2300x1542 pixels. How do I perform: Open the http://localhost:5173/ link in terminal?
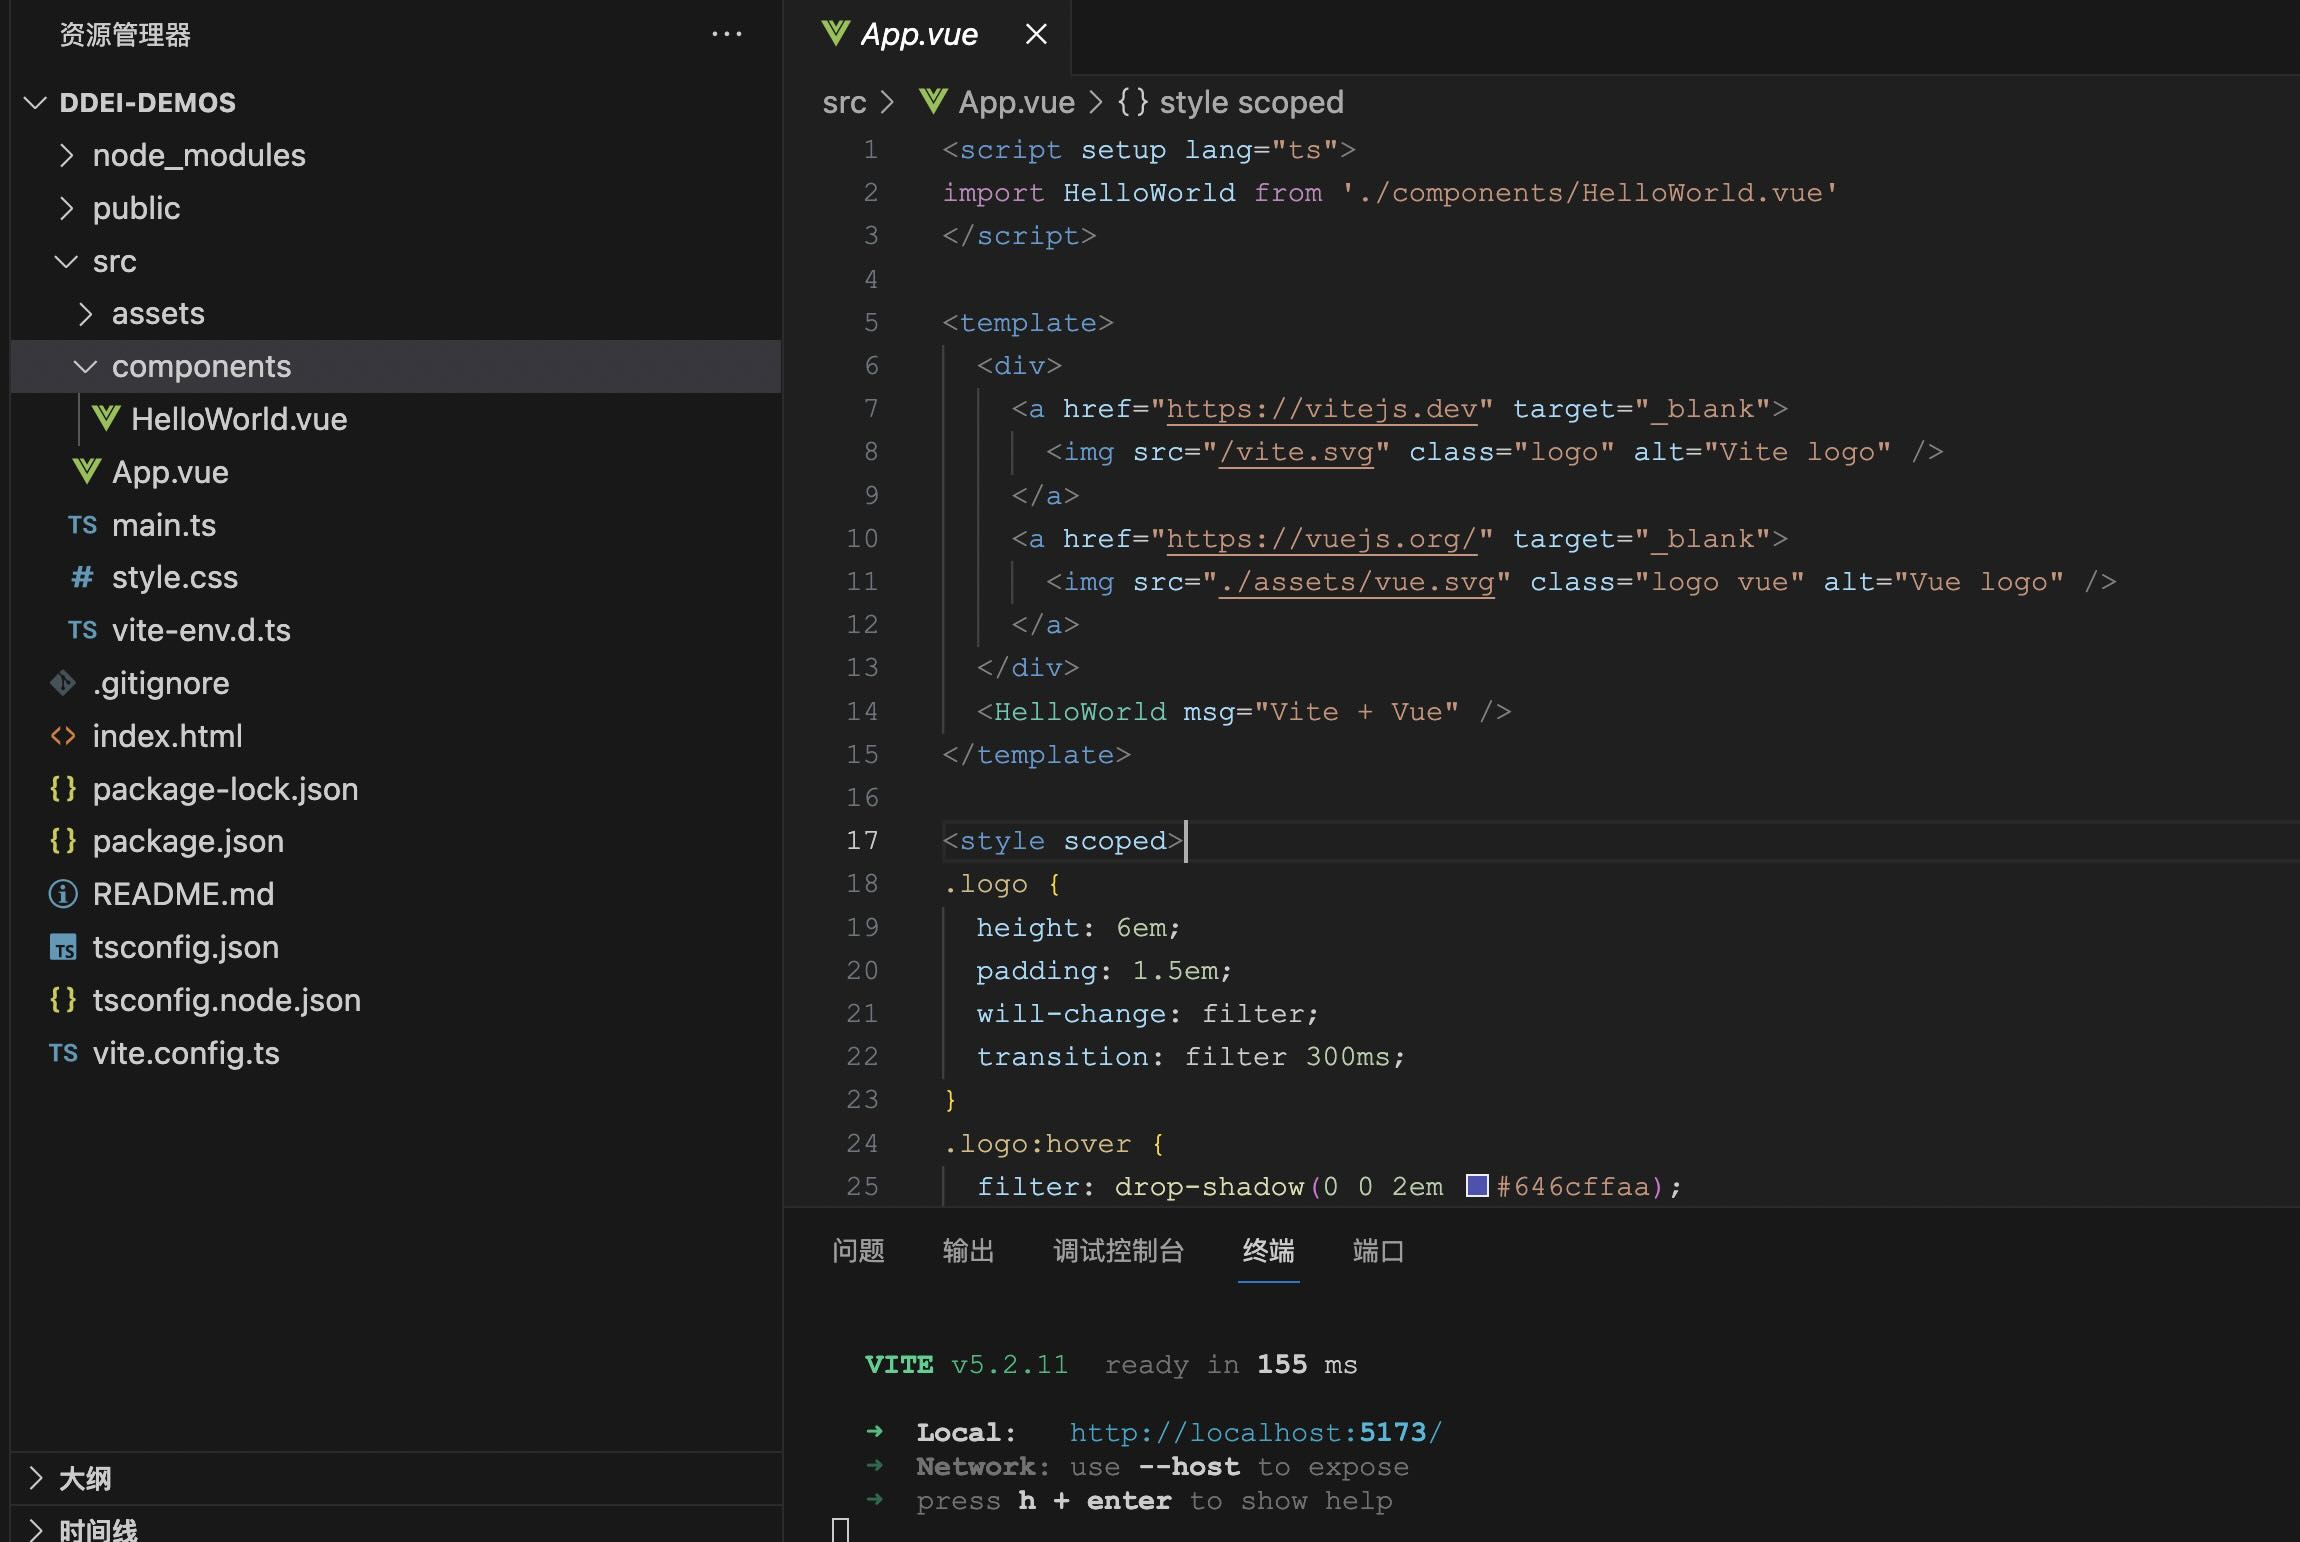point(1256,1432)
